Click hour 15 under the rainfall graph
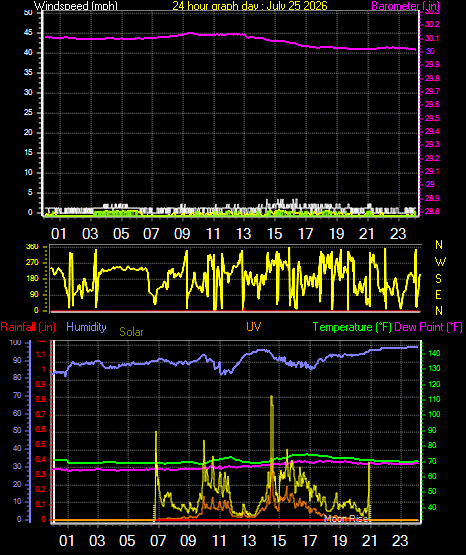The image size is (466, 555). coord(278,541)
